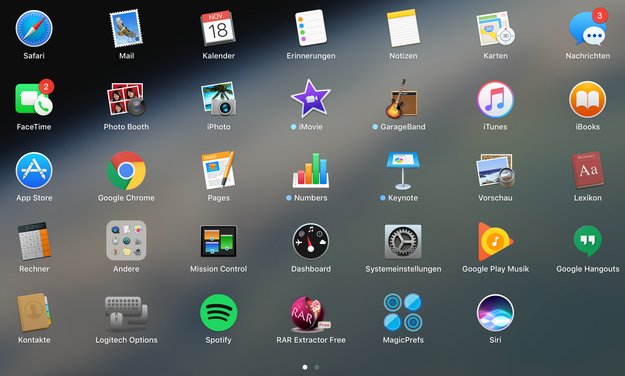
Task: Open the Siri icon
Action: coord(495,312)
